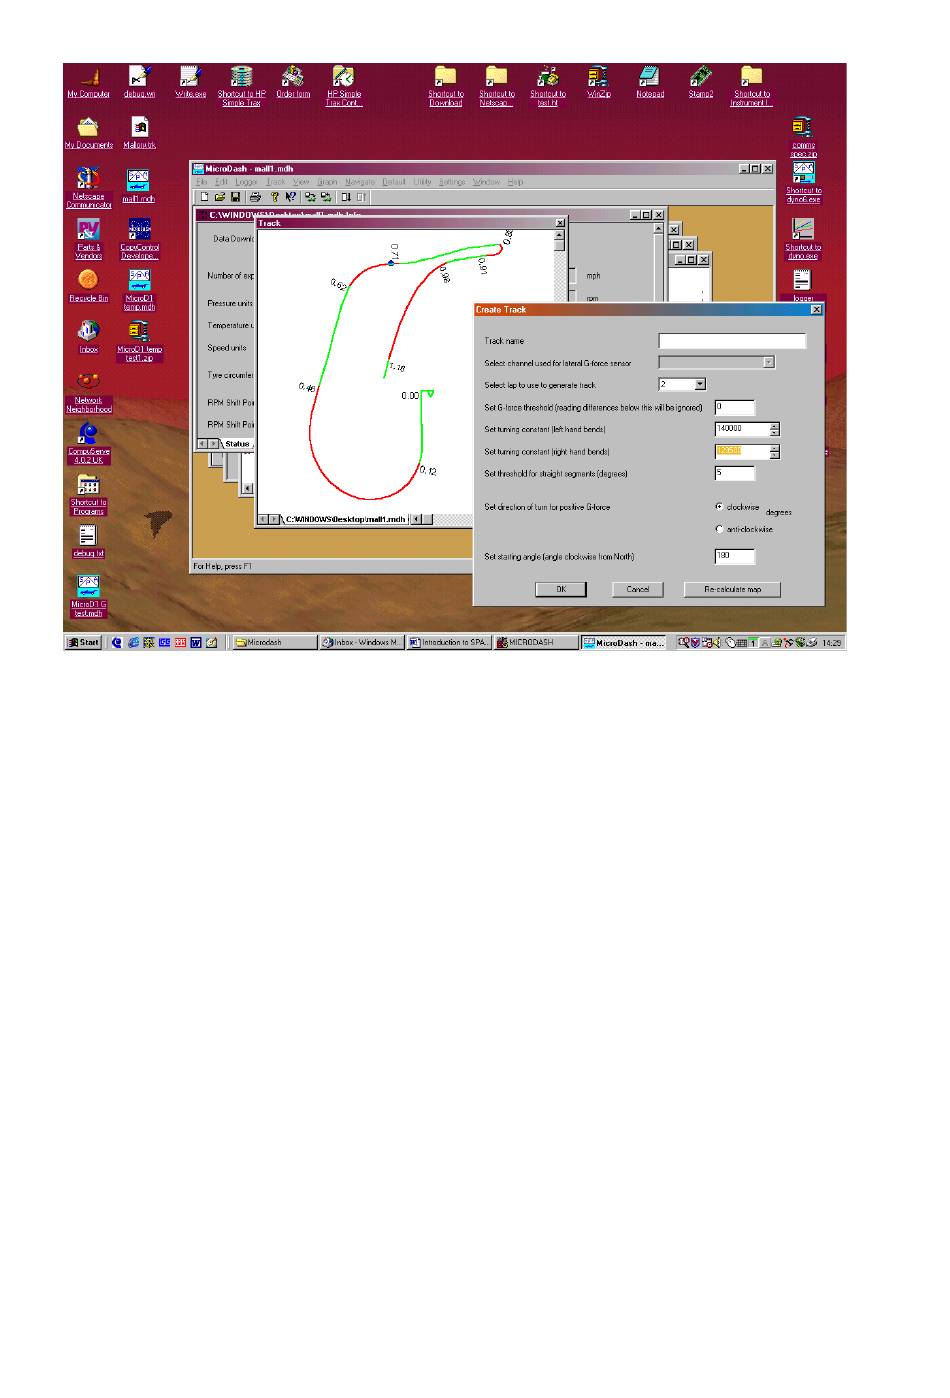Open the Stamp2 desktop icon
Viewport: 950px width, 1398px height.
tap(701, 82)
